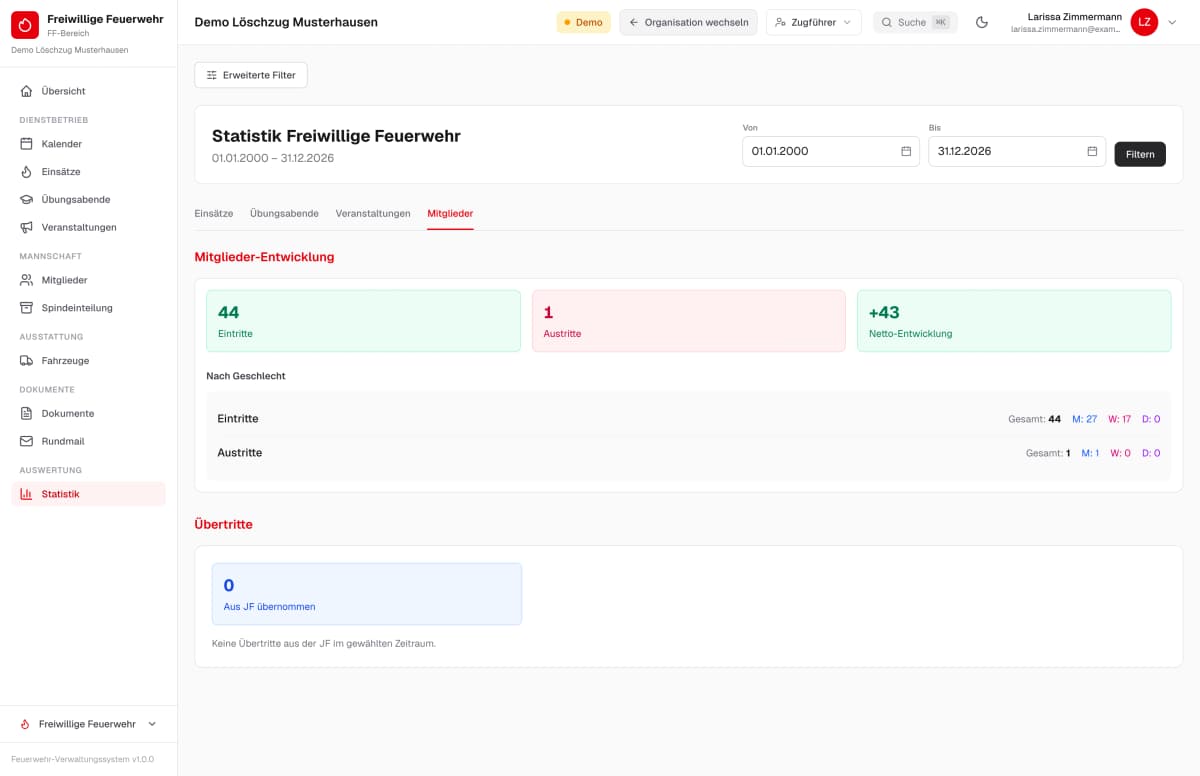Switch to the Veranstaltungen statistics tab
The image size is (1200, 776).
373,213
